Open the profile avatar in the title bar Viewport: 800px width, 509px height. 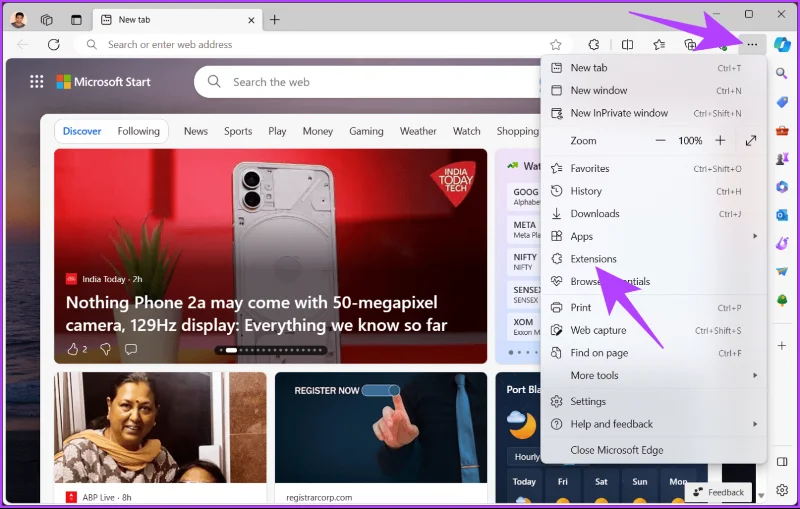[18, 20]
